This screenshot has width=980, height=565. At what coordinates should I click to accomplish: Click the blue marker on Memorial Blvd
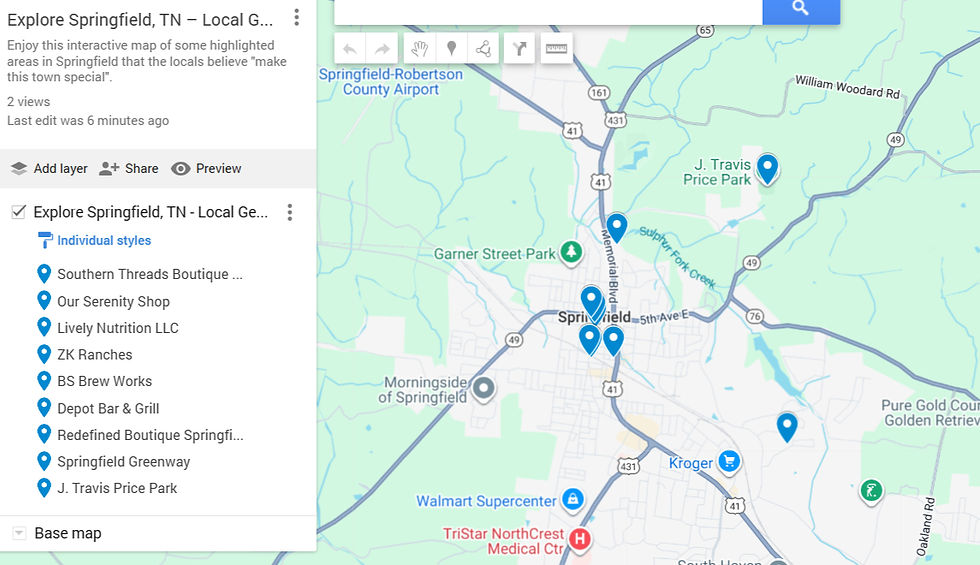tap(616, 227)
